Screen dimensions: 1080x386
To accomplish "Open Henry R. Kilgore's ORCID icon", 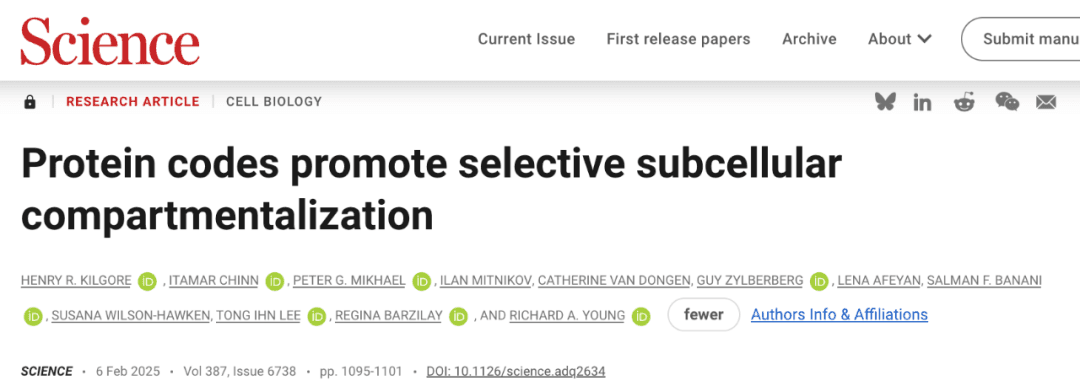I will pyautogui.click(x=147, y=281).
